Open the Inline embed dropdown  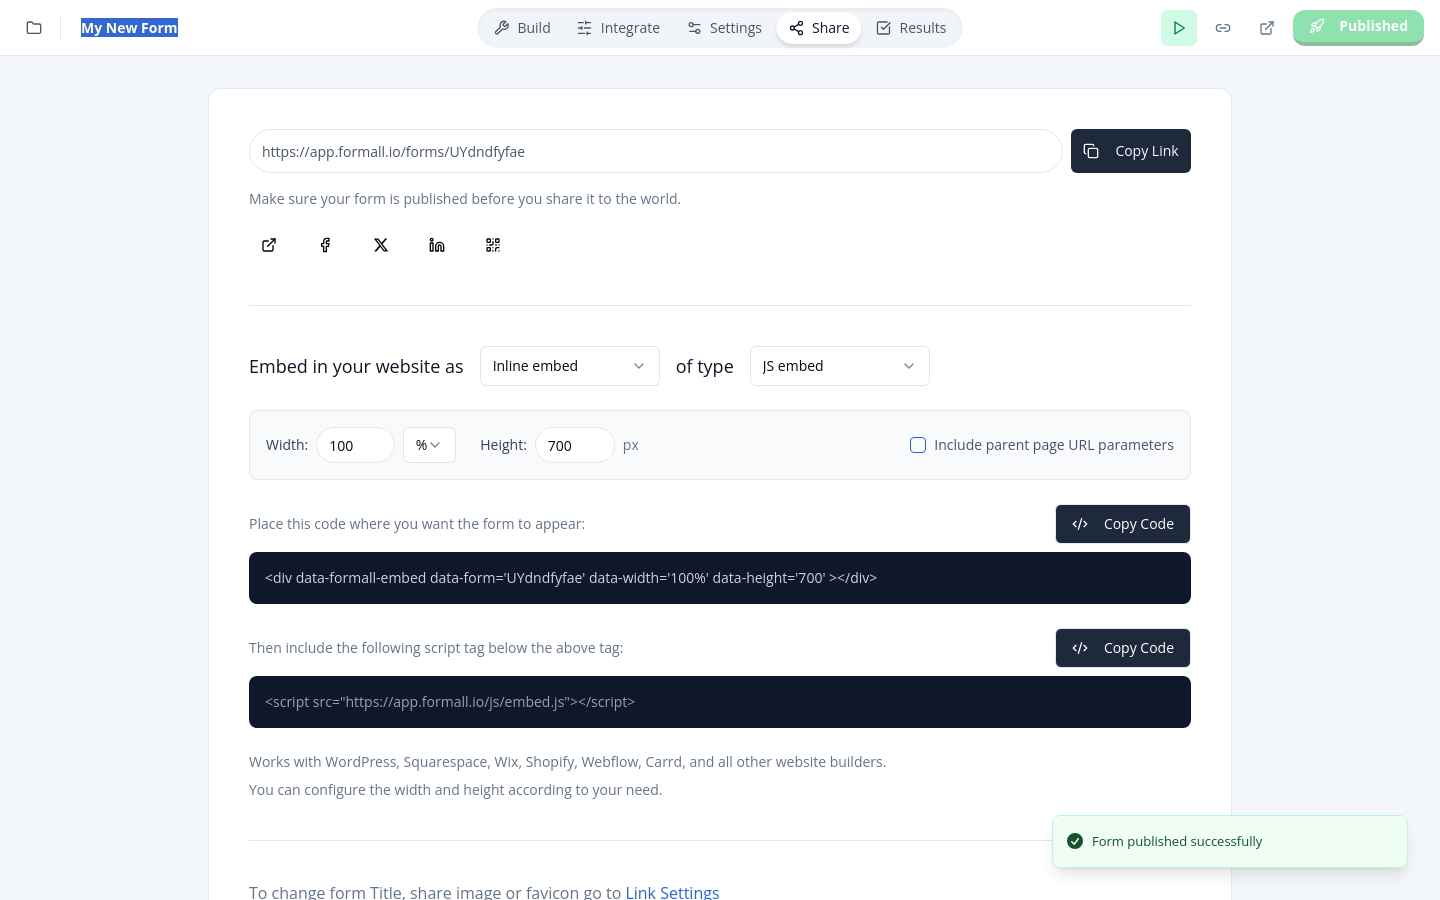point(570,366)
